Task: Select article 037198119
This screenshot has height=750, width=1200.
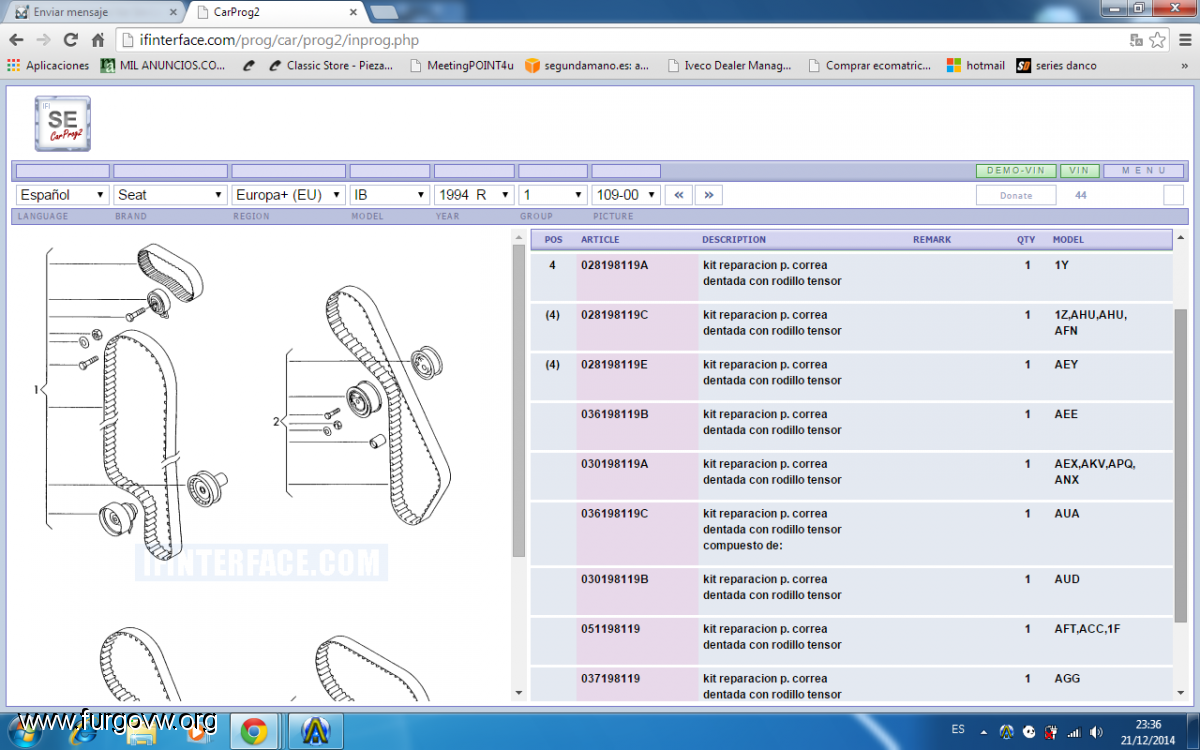Action: (610, 679)
